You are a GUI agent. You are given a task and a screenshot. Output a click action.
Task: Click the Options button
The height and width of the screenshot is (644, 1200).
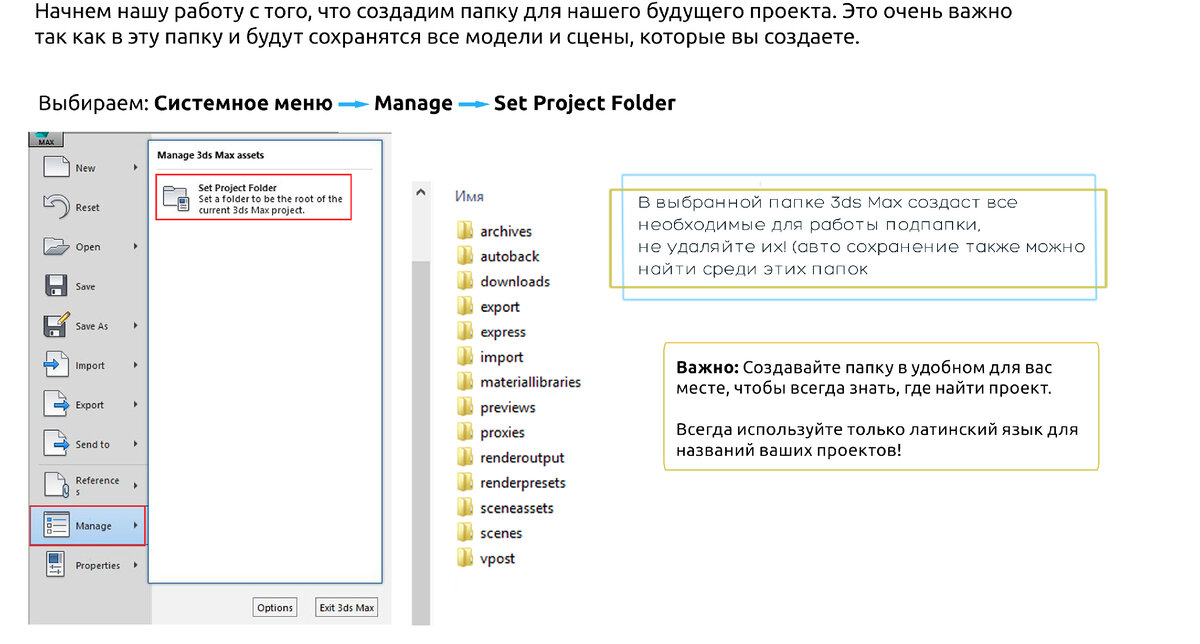pos(275,607)
